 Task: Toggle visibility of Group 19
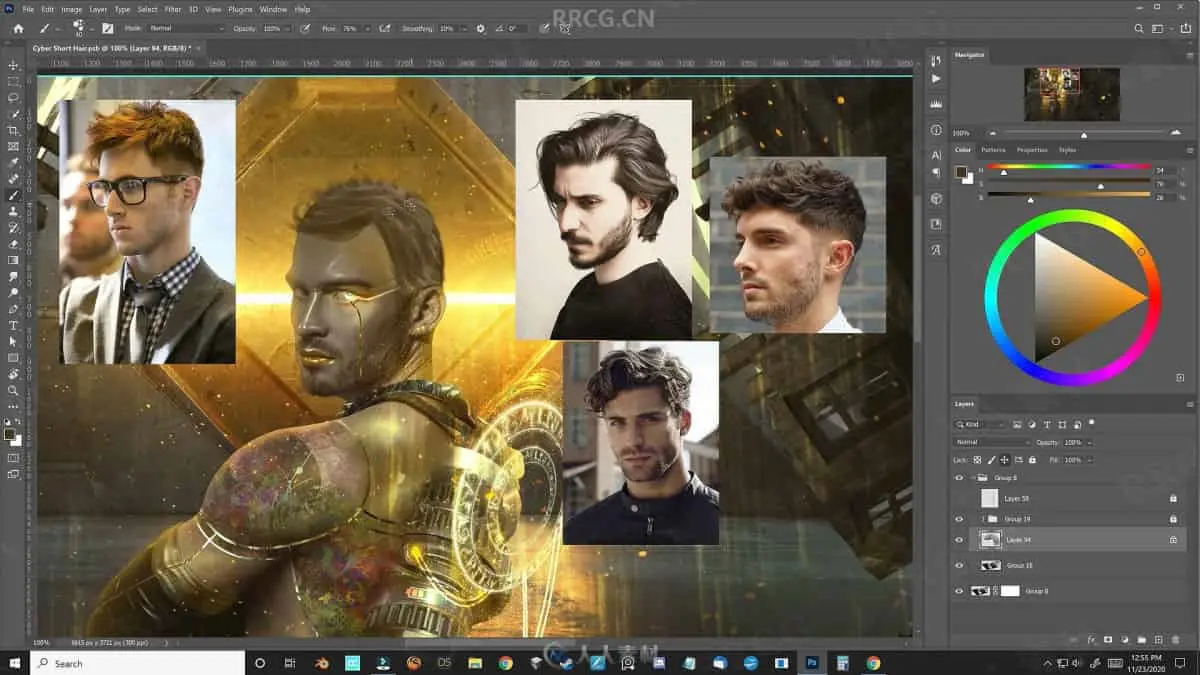(x=959, y=519)
